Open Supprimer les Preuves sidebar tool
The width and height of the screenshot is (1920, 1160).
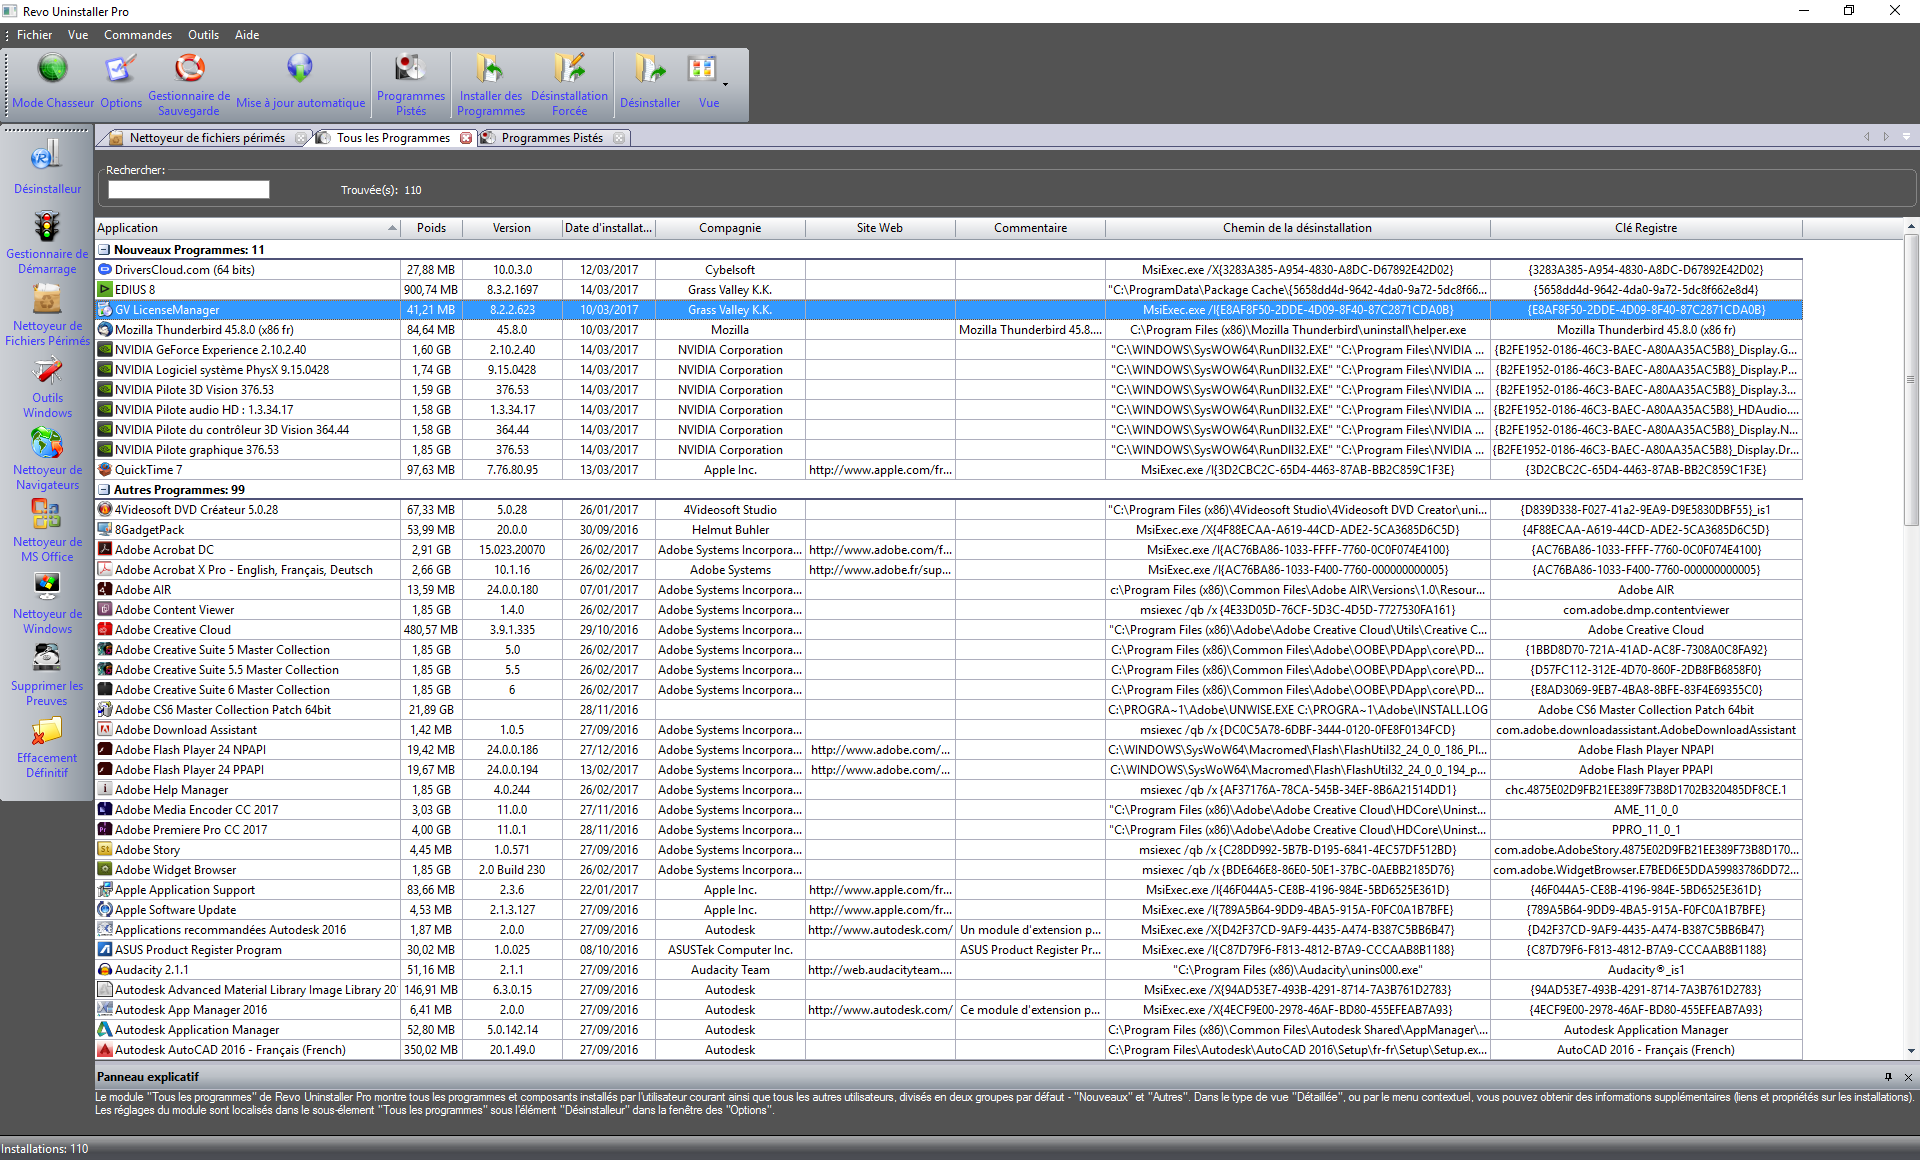pyautogui.click(x=47, y=675)
